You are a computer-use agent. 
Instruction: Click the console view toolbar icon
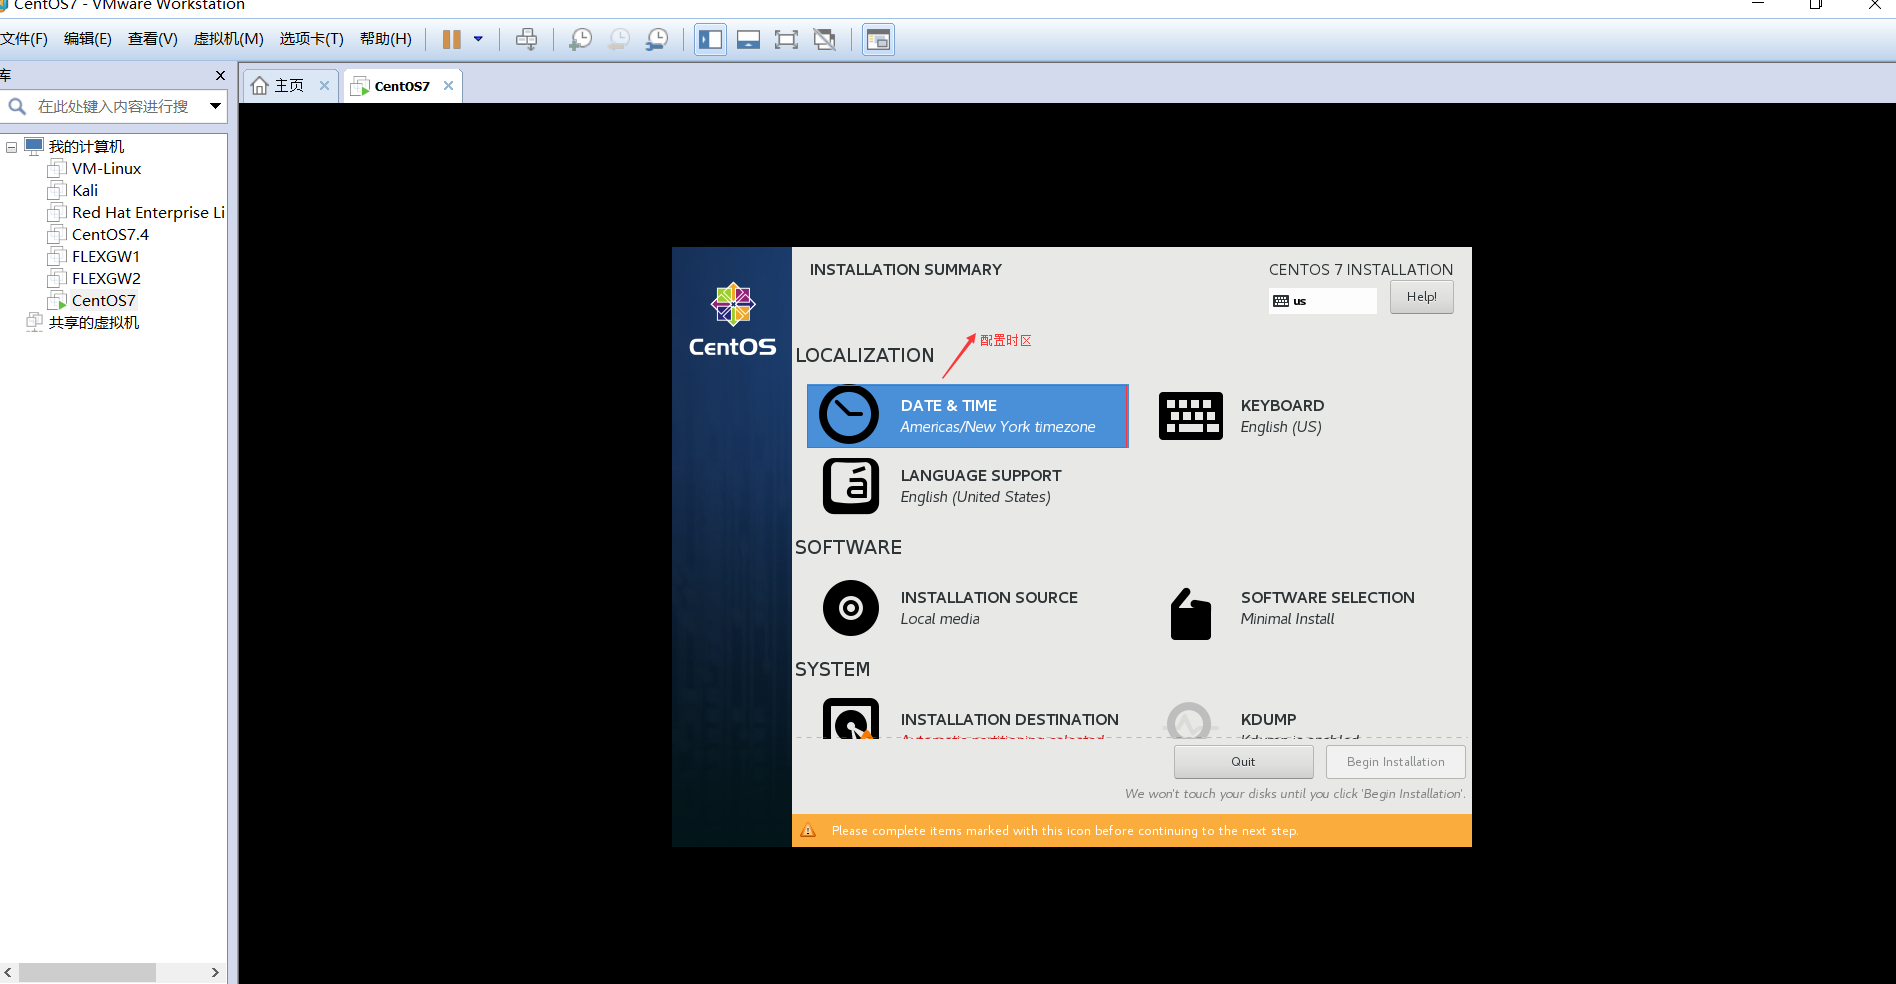[878, 39]
